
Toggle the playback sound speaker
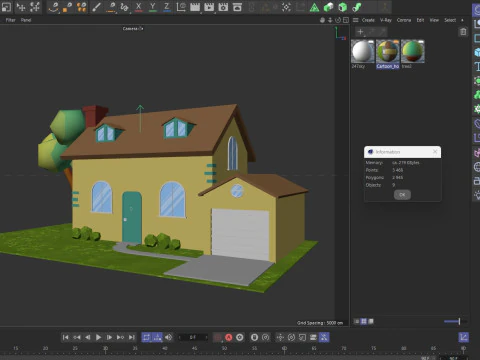tap(168, 337)
